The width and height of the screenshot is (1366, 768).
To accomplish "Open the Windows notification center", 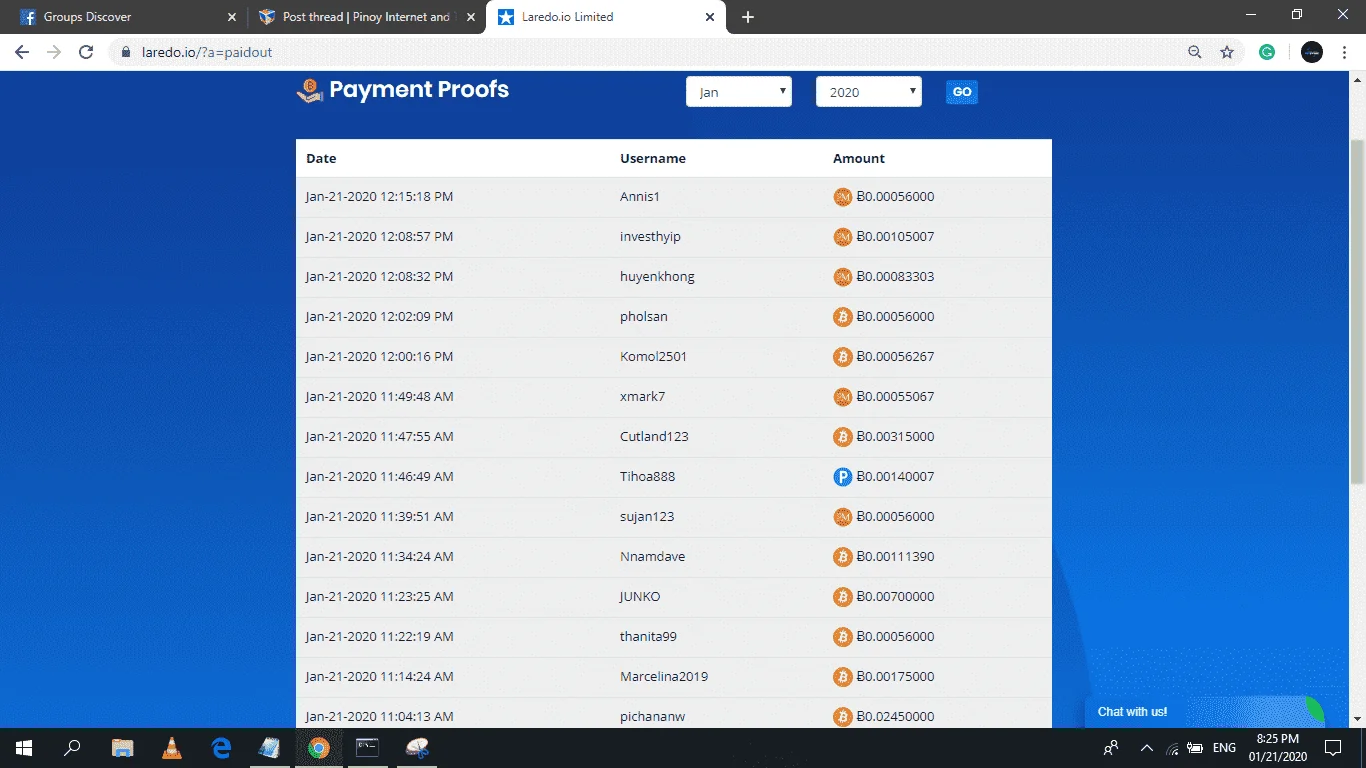I will tap(1333, 747).
